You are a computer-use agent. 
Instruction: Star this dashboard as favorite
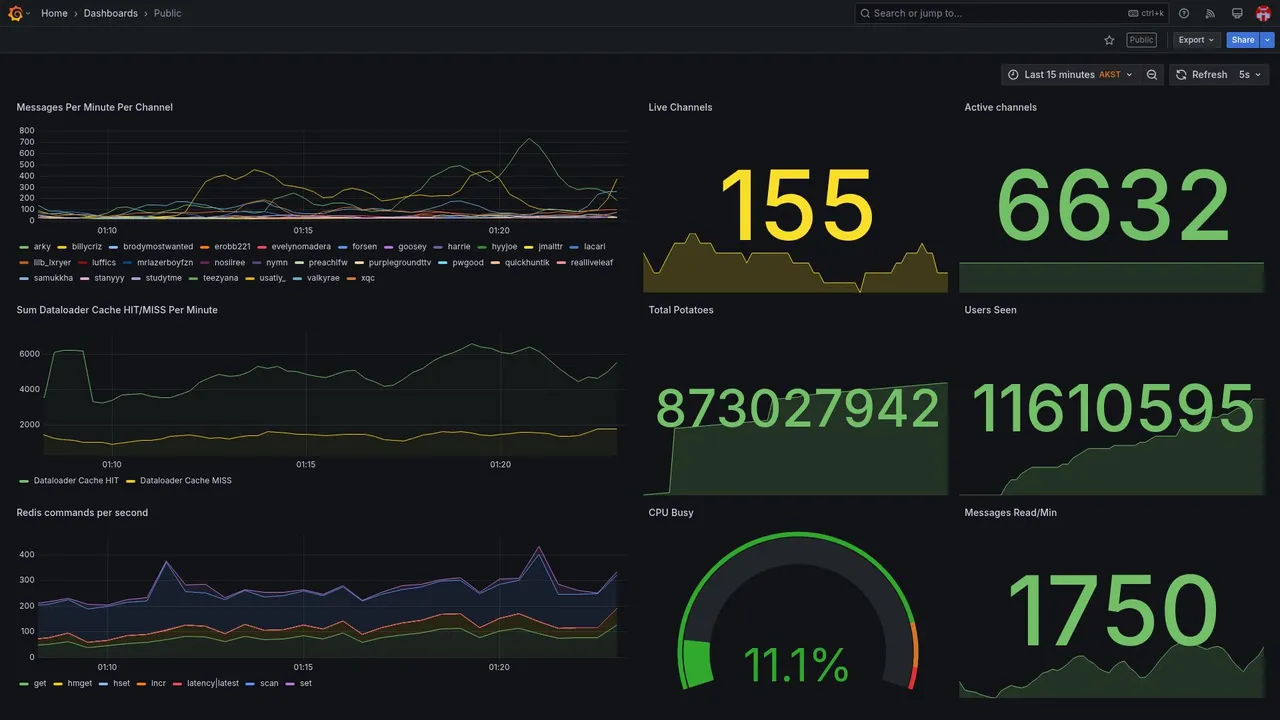(x=1109, y=40)
